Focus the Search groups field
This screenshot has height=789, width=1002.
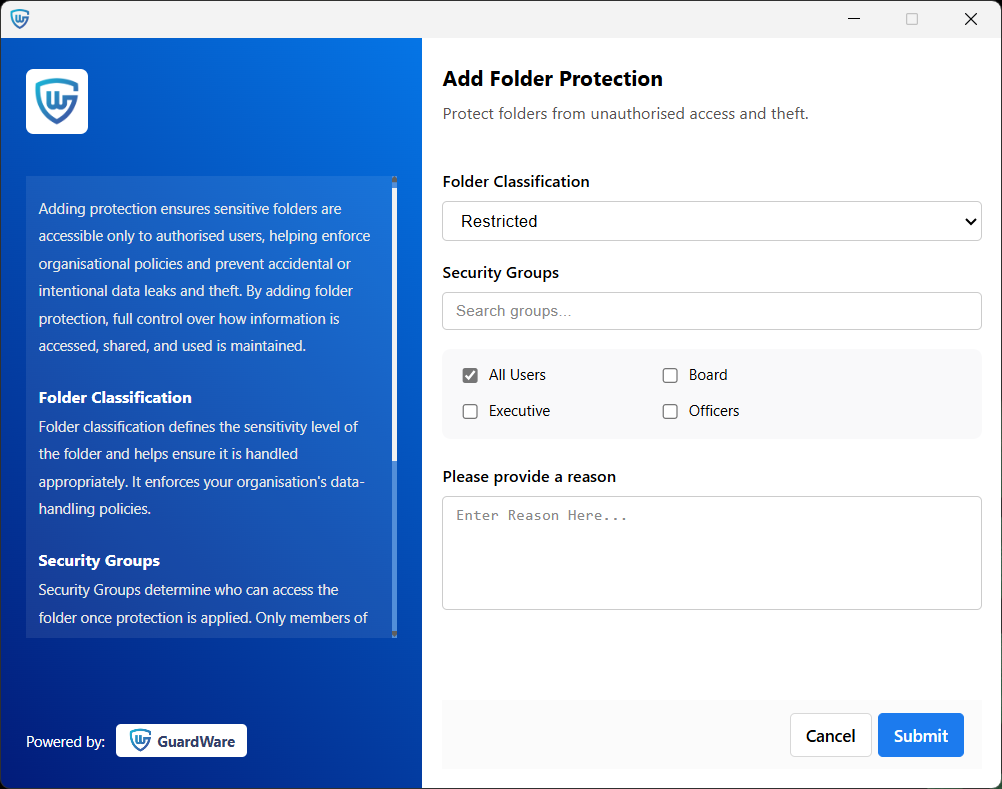(711, 311)
